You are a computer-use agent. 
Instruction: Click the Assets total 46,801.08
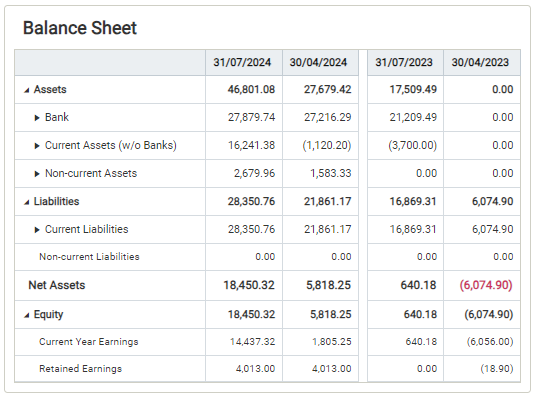pyautogui.click(x=251, y=89)
